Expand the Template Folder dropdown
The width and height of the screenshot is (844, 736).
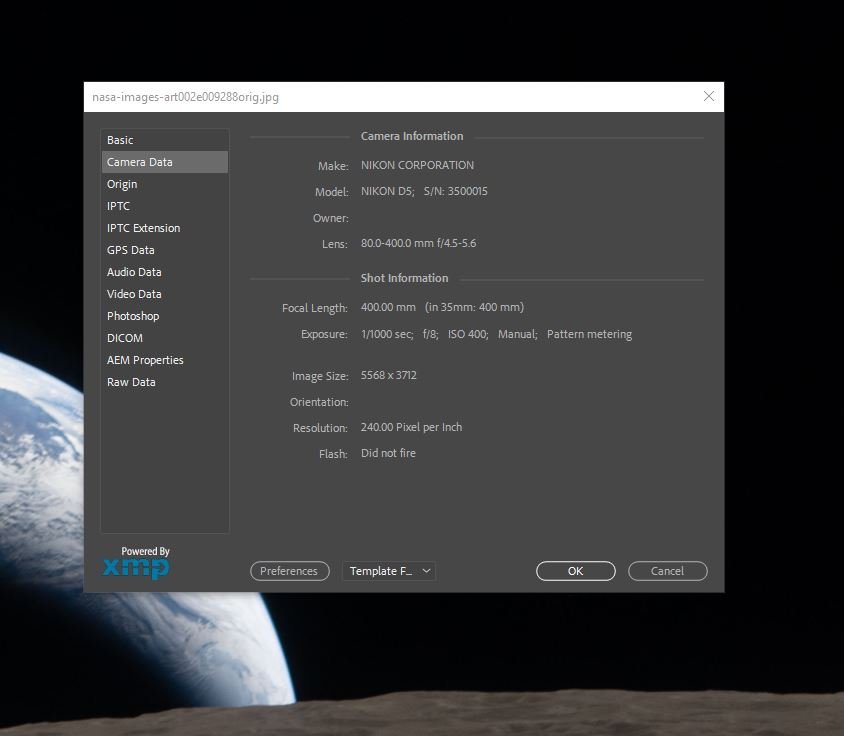389,571
